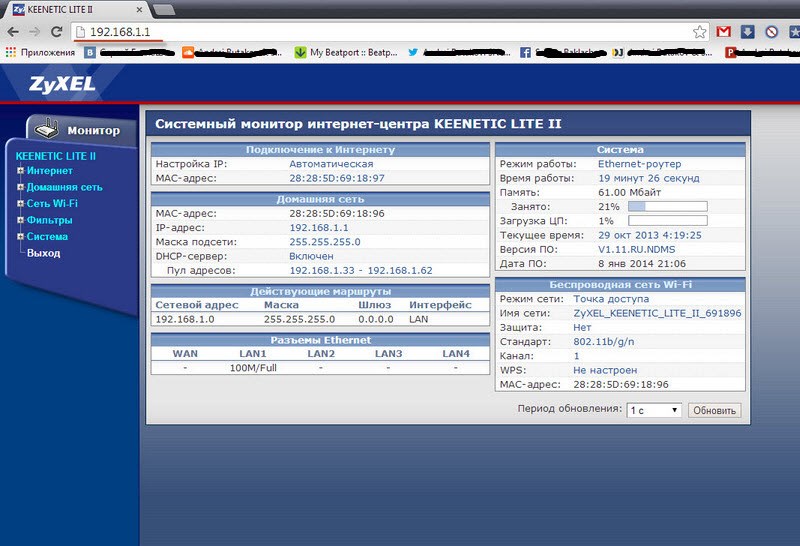
Task: Click the DHCP Включен link
Action: [x=311, y=256]
